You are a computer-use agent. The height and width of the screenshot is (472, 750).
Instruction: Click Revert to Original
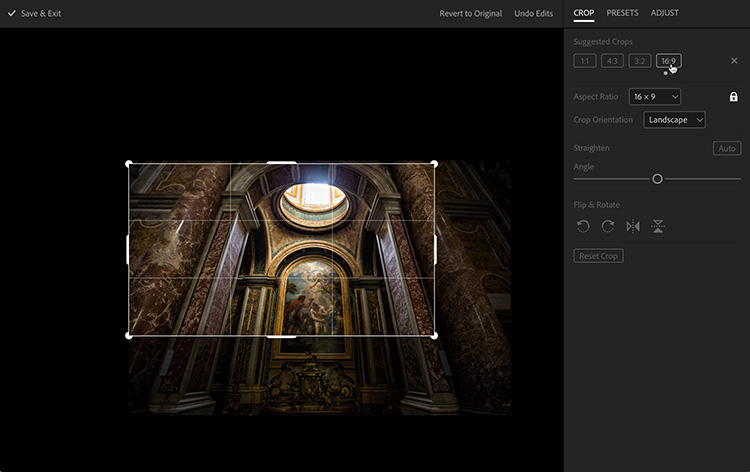coord(471,13)
